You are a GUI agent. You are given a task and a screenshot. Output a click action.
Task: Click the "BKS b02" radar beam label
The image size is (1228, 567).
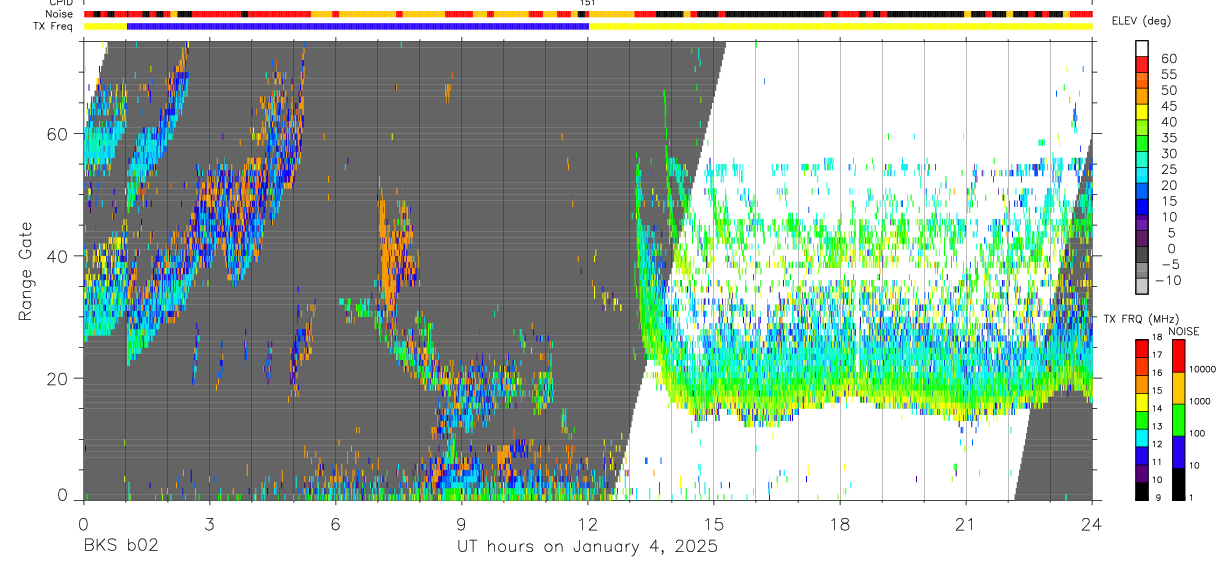point(120,546)
